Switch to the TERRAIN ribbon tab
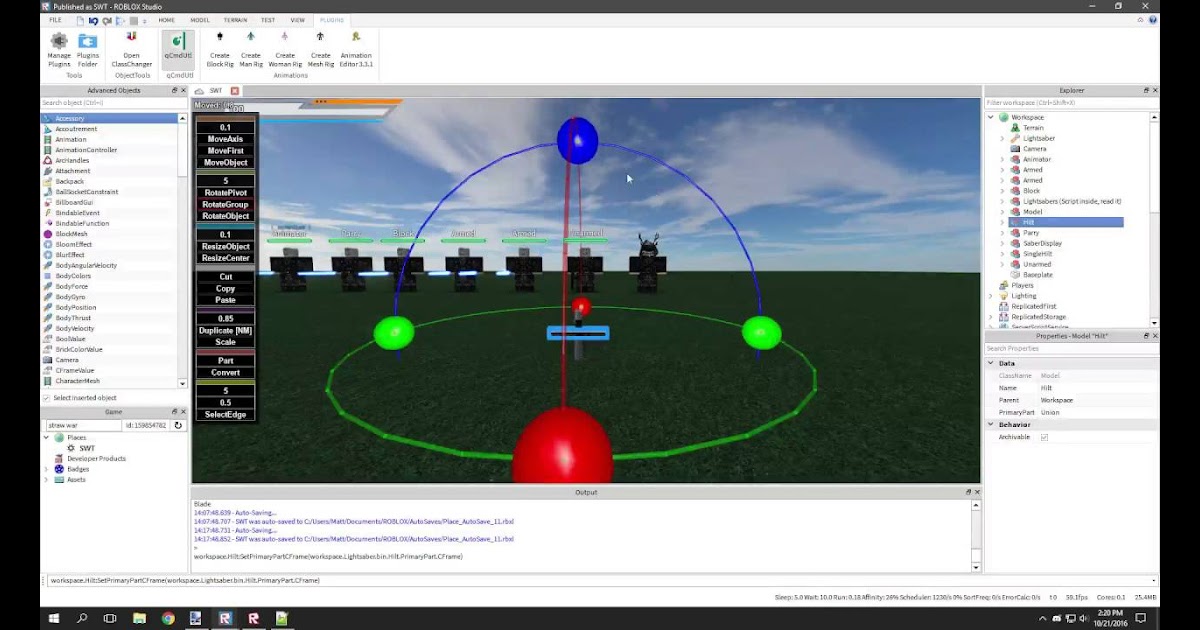Screen dimensions: 1200x630 click(x=235, y=20)
